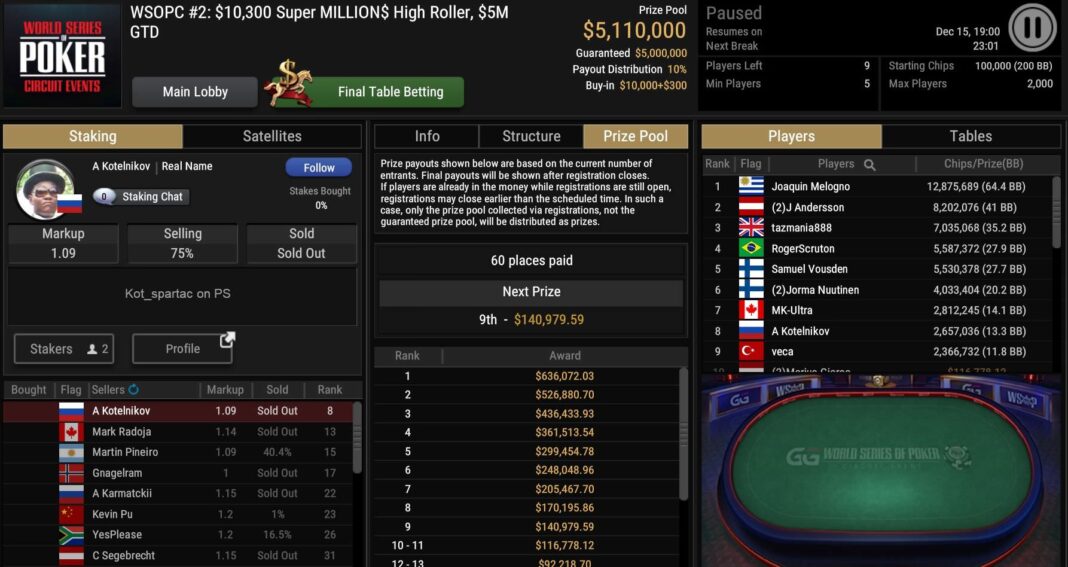The height and width of the screenshot is (567, 1068).
Task: Follow A Kotelnikov
Action: (319, 168)
